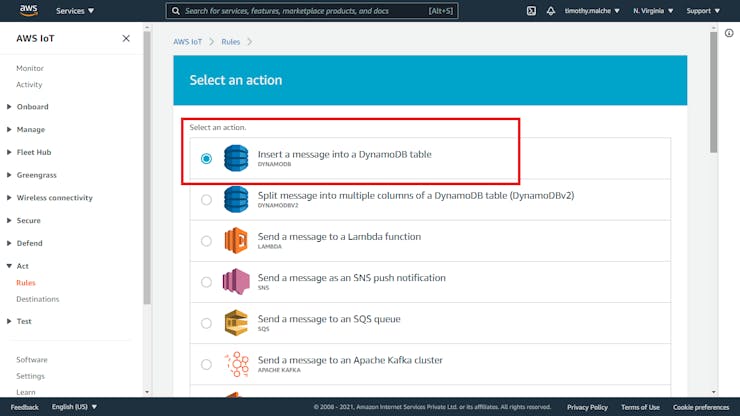Open the Services dropdown
The image size is (740, 416).
[75, 11]
